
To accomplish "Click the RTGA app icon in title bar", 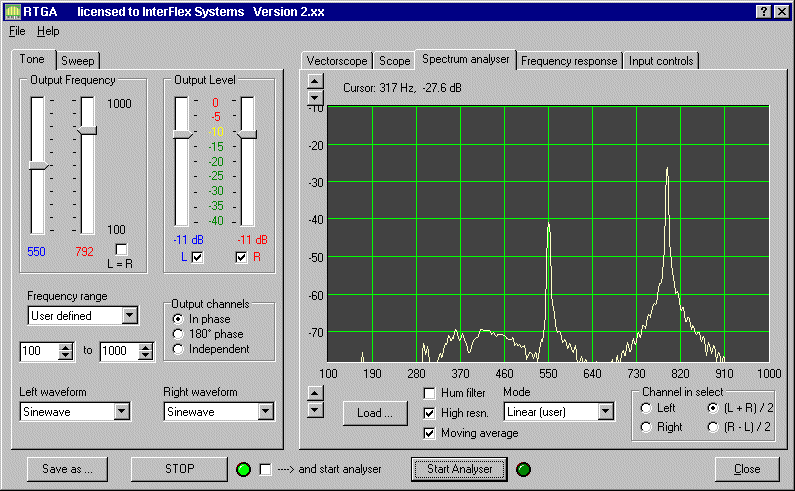I will pyautogui.click(x=12, y=12).
